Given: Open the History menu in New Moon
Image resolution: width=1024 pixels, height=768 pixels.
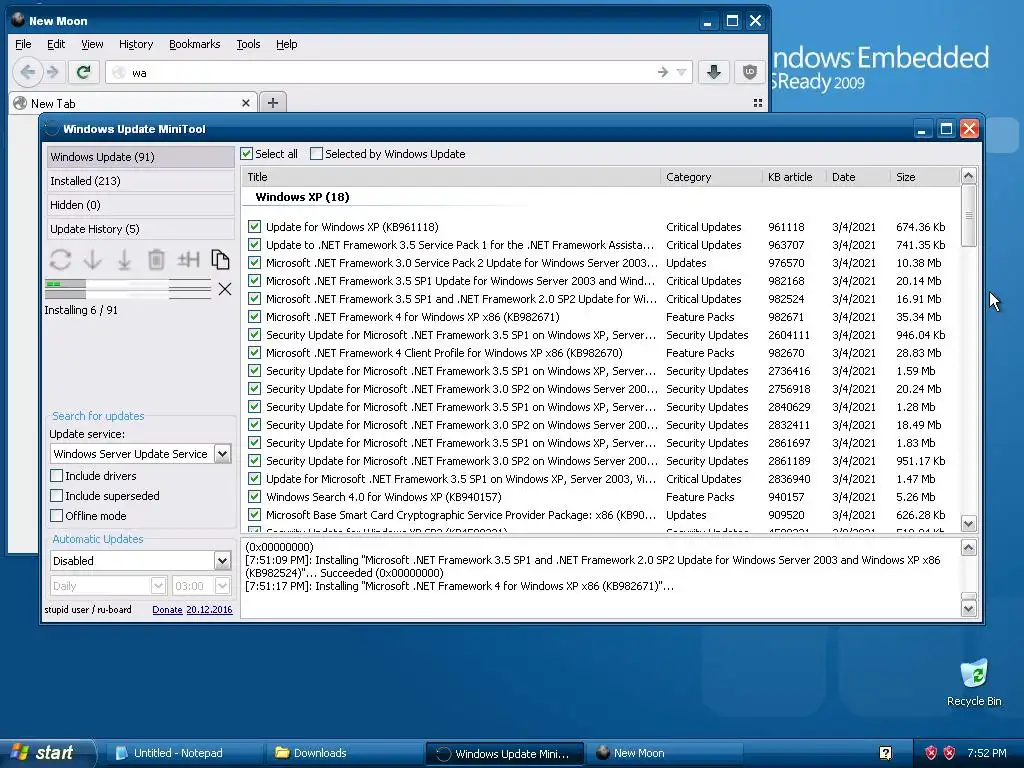Looking at the screenshot, I should [x=136, y=44].
